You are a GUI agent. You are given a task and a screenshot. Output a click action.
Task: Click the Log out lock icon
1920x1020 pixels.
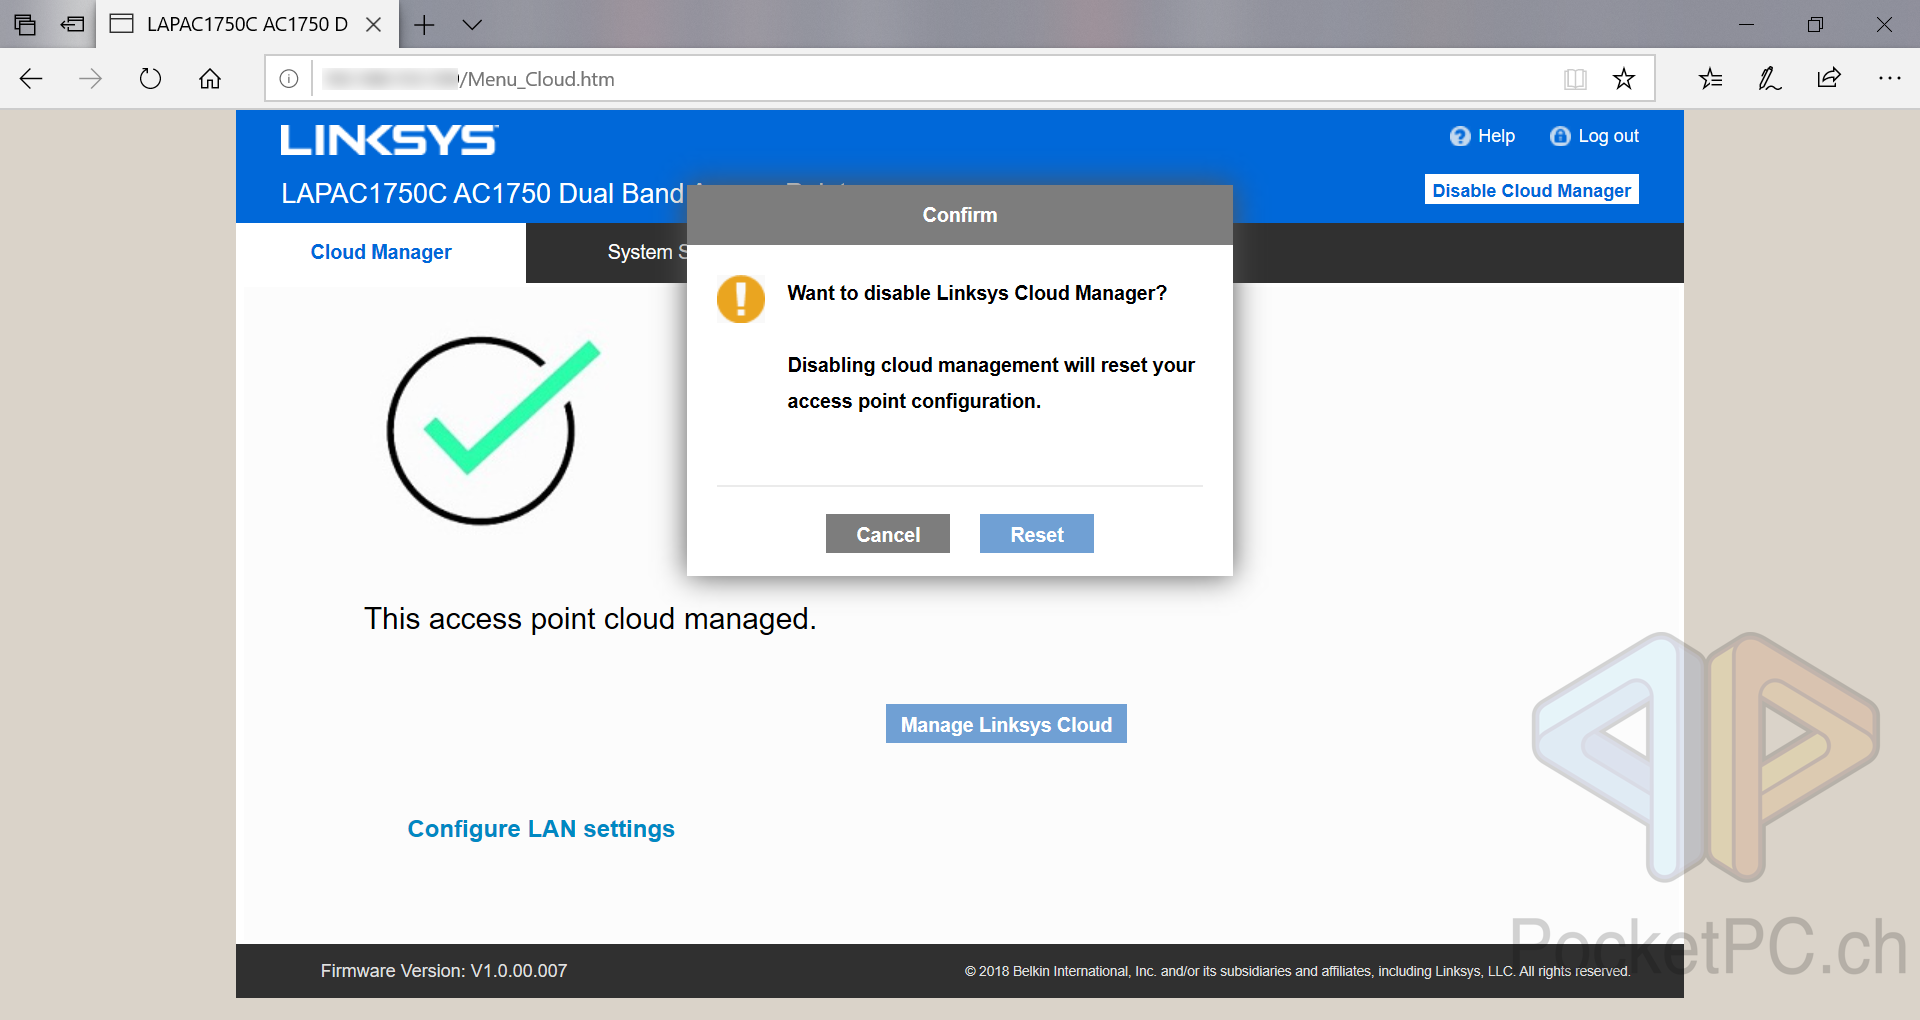point(1560,136)
